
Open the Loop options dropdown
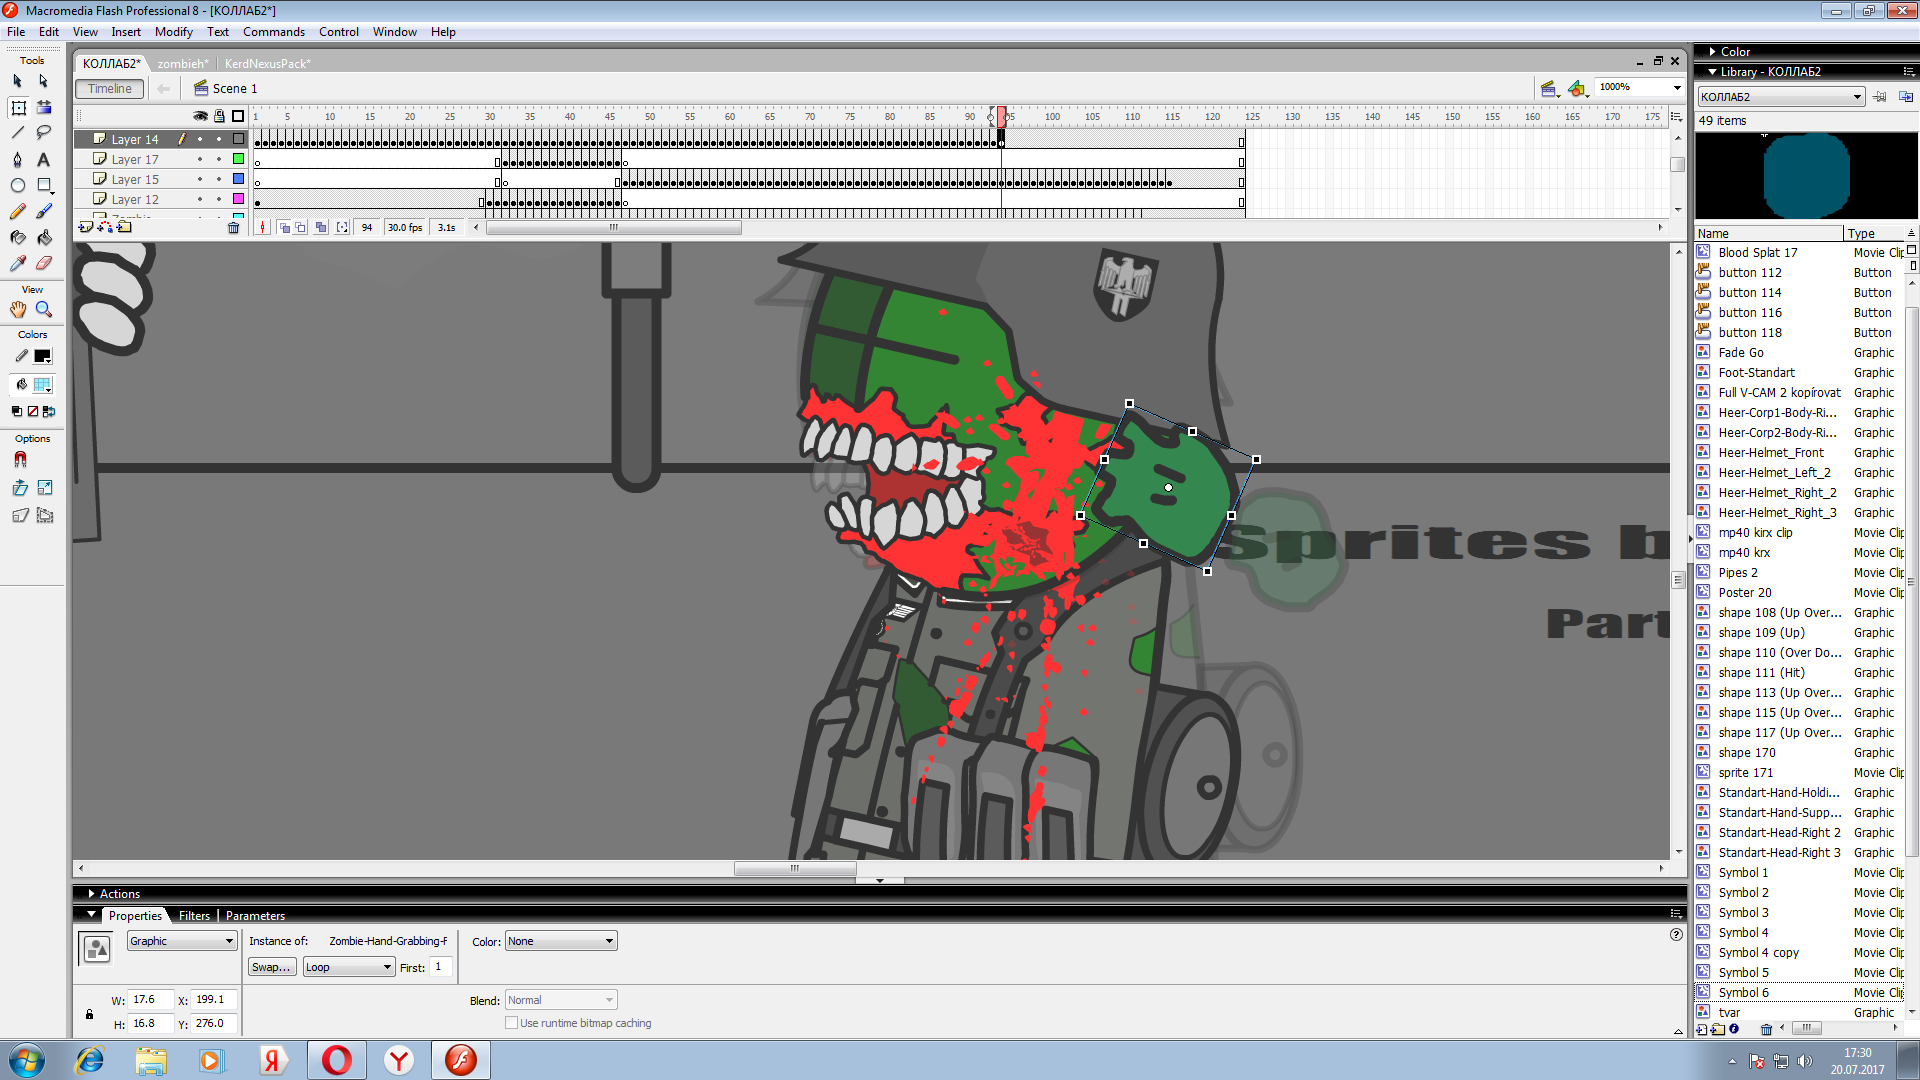click(348, 967)
